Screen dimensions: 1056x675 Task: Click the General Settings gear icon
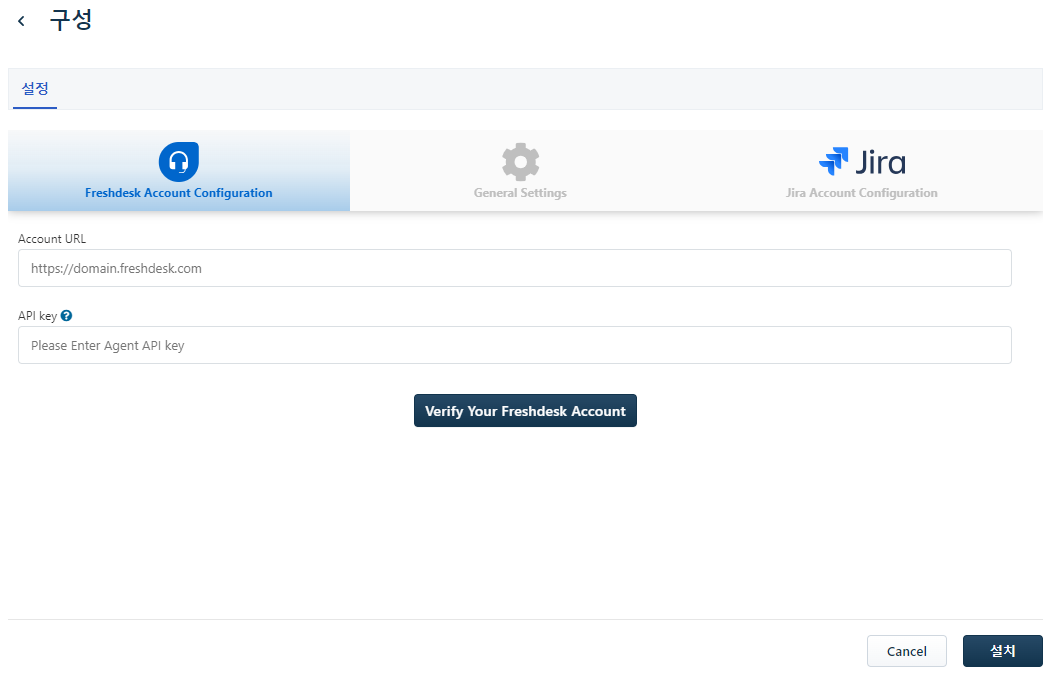tap(521, 162)
